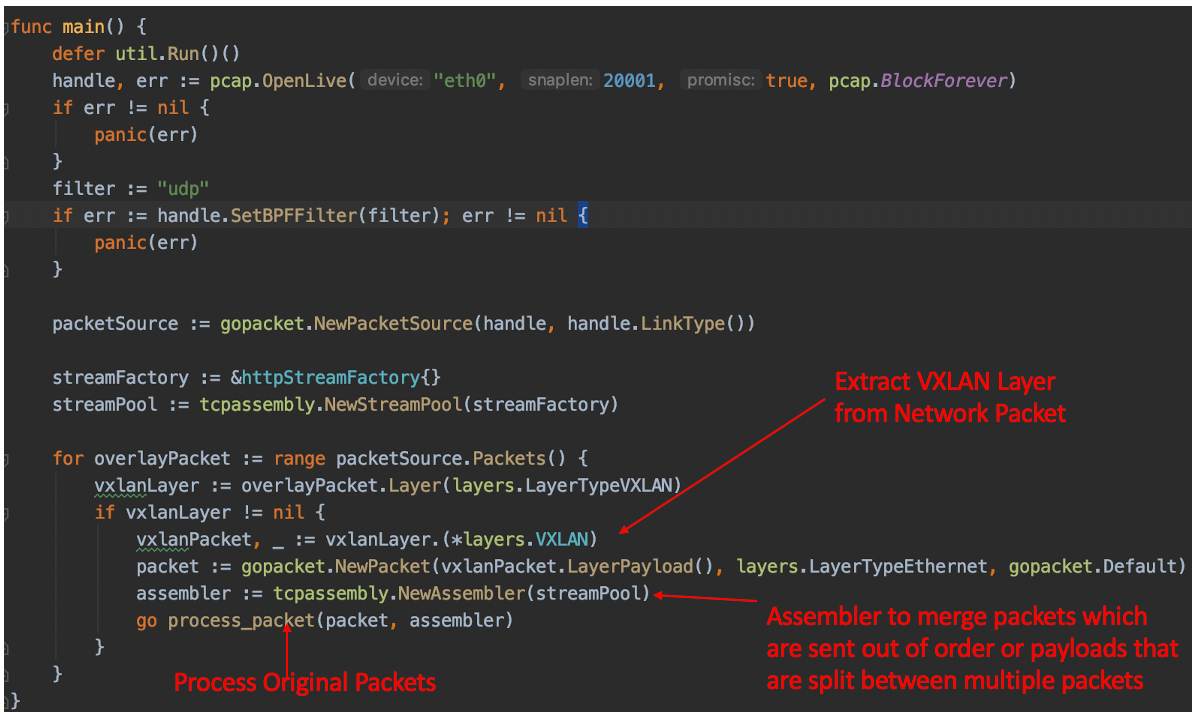Click 'Default' in gopacket.Default
The height and width of the screenshot is (718, 1196).
pyautogui.click(x=1140, y=567)
